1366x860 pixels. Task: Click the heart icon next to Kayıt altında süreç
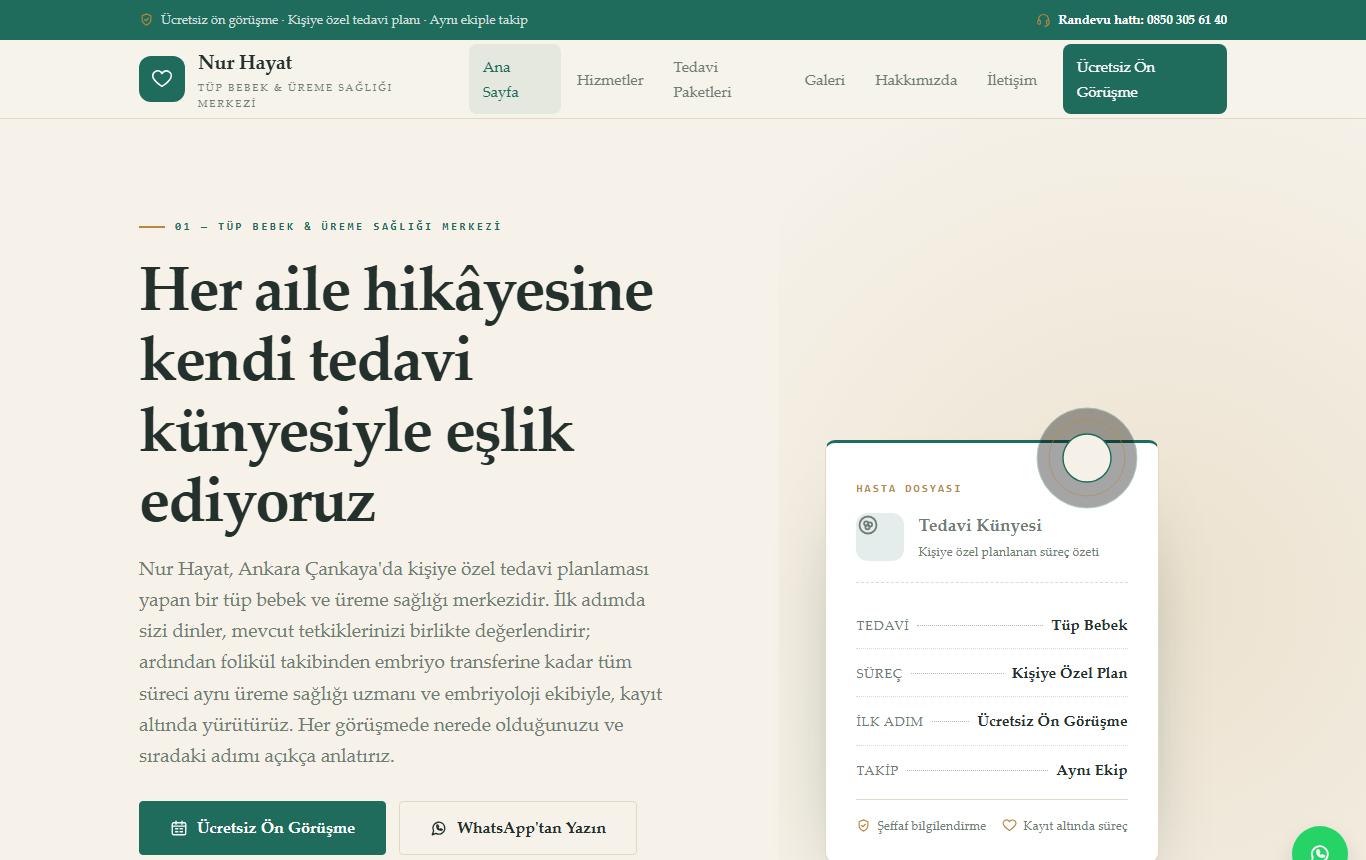(1009, 826)
